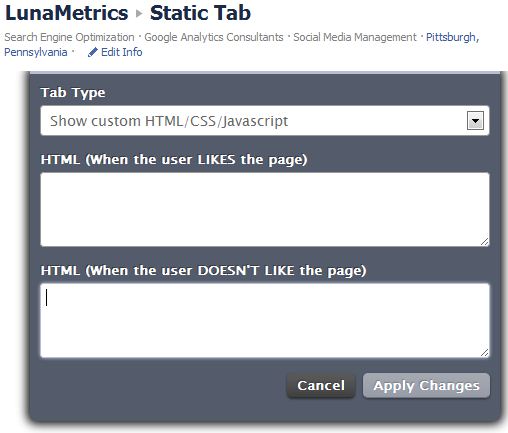Focus the HTML LIKES page text area
Viewport: 508px width, 433px height.
pos(265,209)
